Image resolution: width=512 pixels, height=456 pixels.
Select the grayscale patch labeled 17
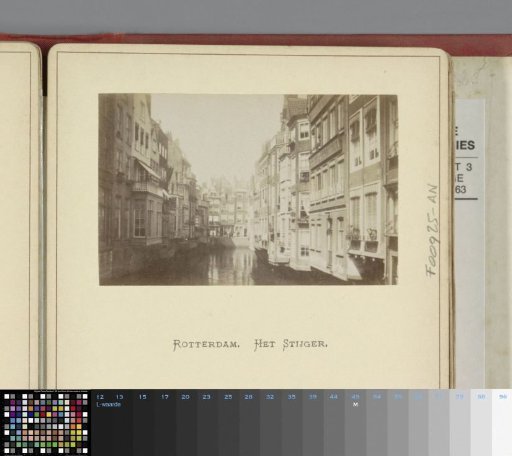click(164, 422)
